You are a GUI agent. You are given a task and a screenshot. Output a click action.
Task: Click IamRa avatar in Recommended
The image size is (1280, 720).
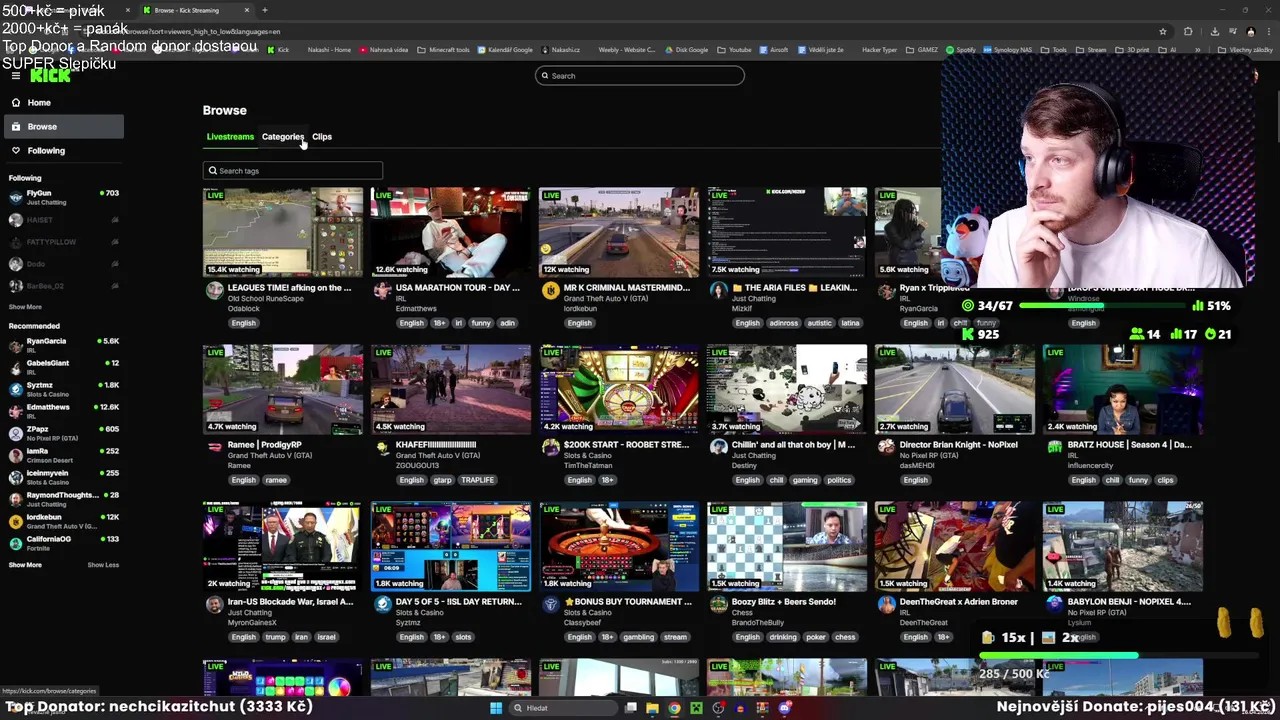click(15, 455)
